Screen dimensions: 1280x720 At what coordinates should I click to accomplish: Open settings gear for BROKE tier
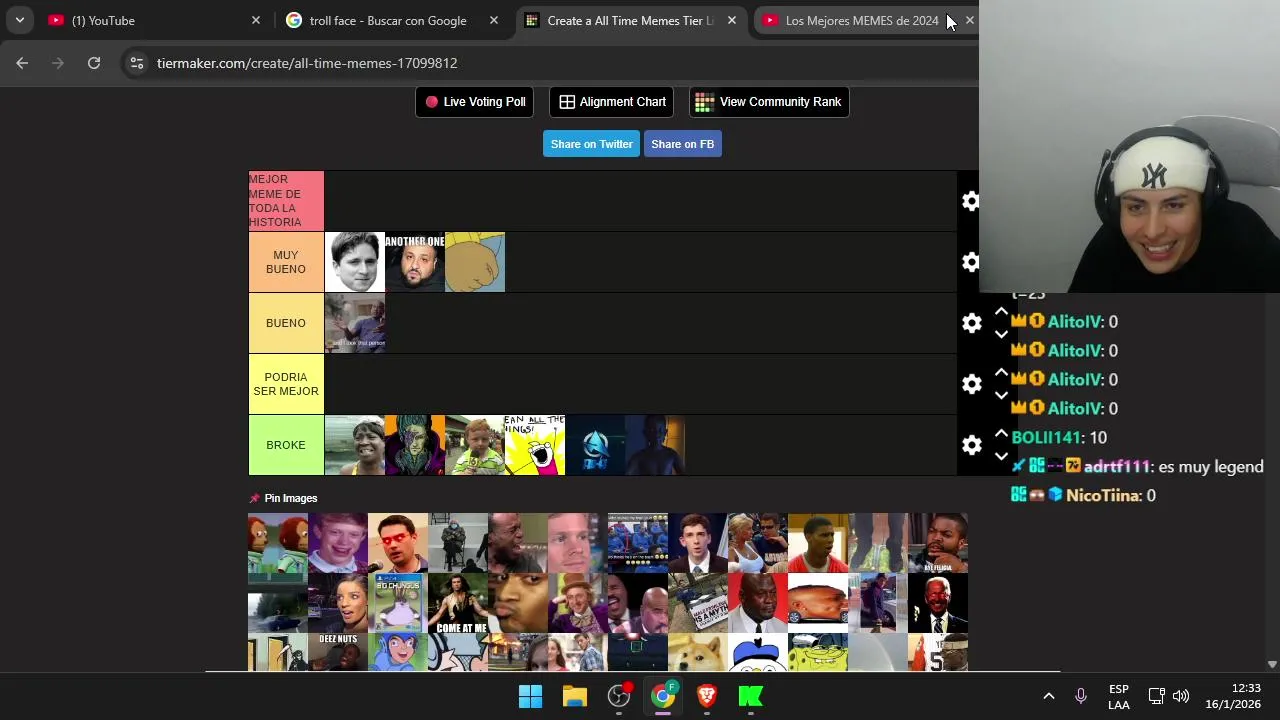(971, 445)
